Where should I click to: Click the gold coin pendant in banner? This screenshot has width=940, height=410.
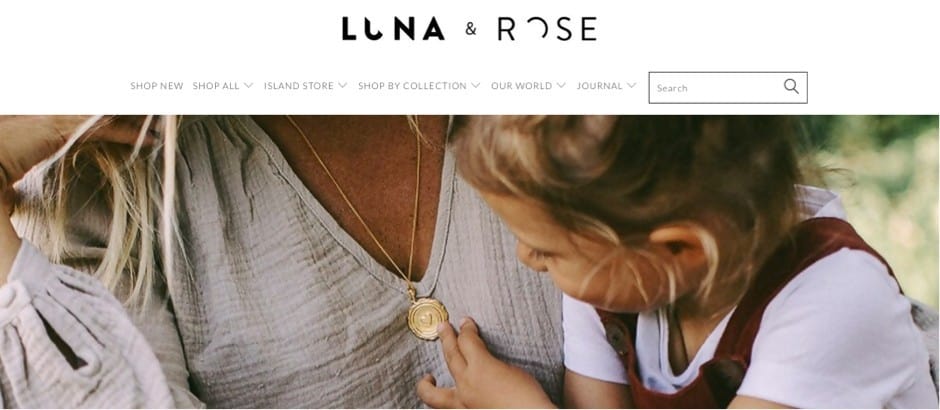tap(427, 318)
